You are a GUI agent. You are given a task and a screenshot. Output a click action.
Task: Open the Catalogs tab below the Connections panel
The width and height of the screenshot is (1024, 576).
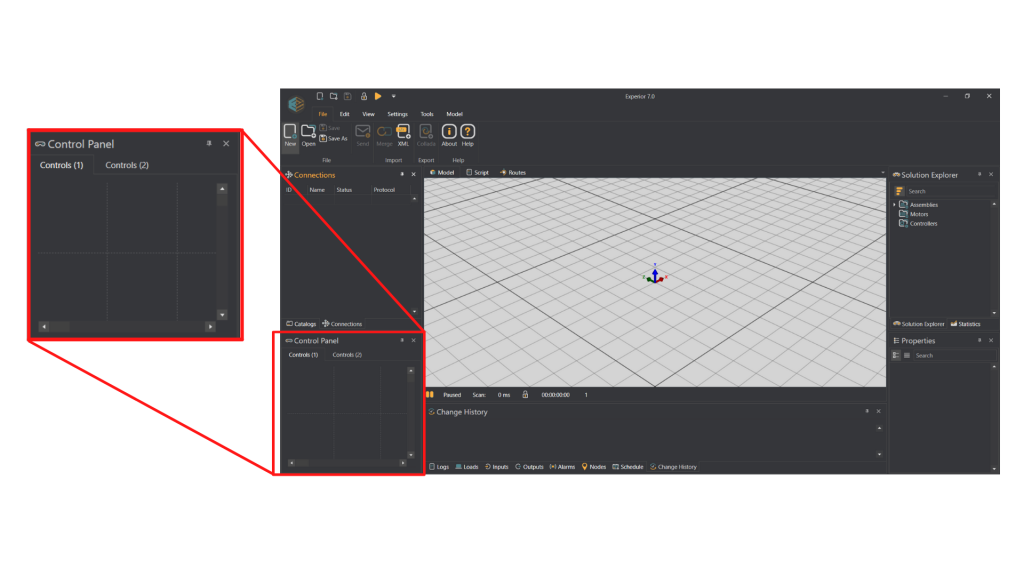tap(301, 324)
